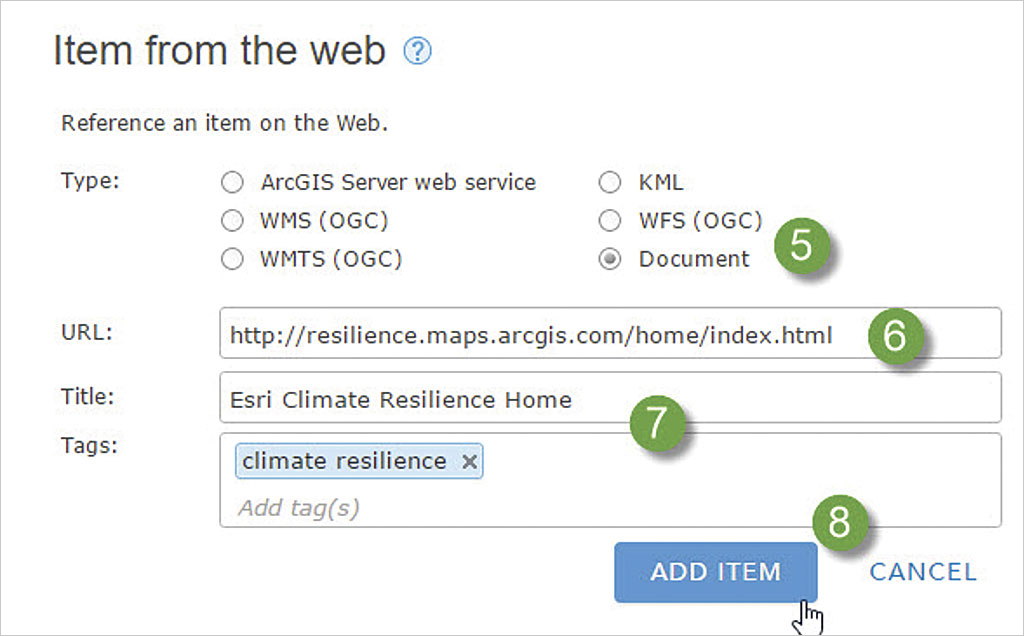Click the Tags label
The height and width of the screenshot is (636, 1024).
[89, 446]
